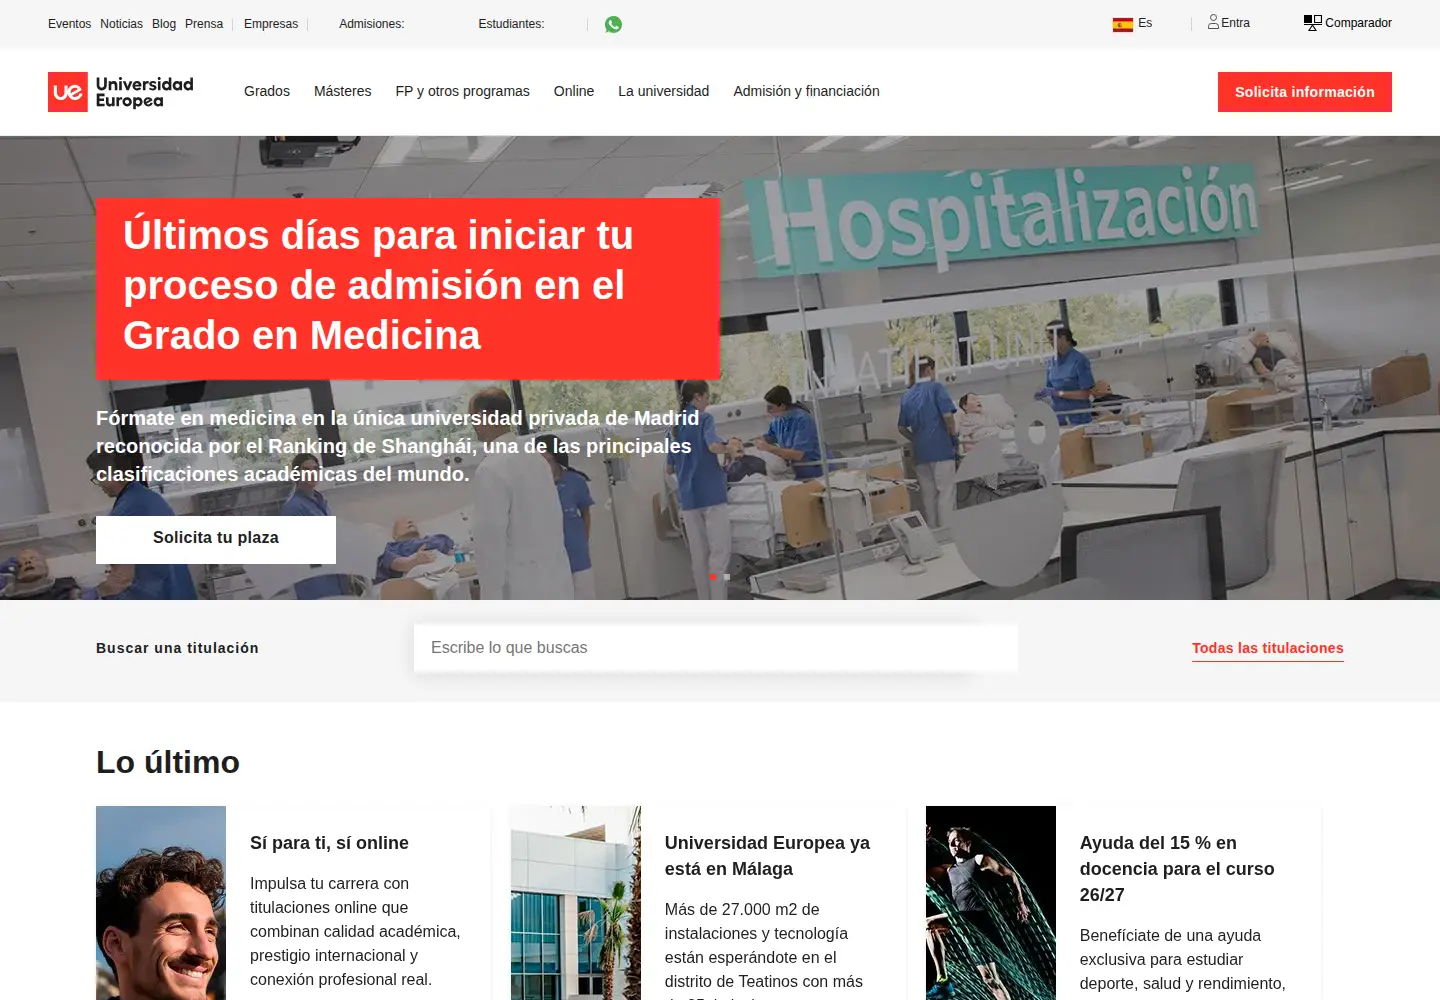
Task: Open the running athlete thumbnail
Action: [x=991, y=903]
